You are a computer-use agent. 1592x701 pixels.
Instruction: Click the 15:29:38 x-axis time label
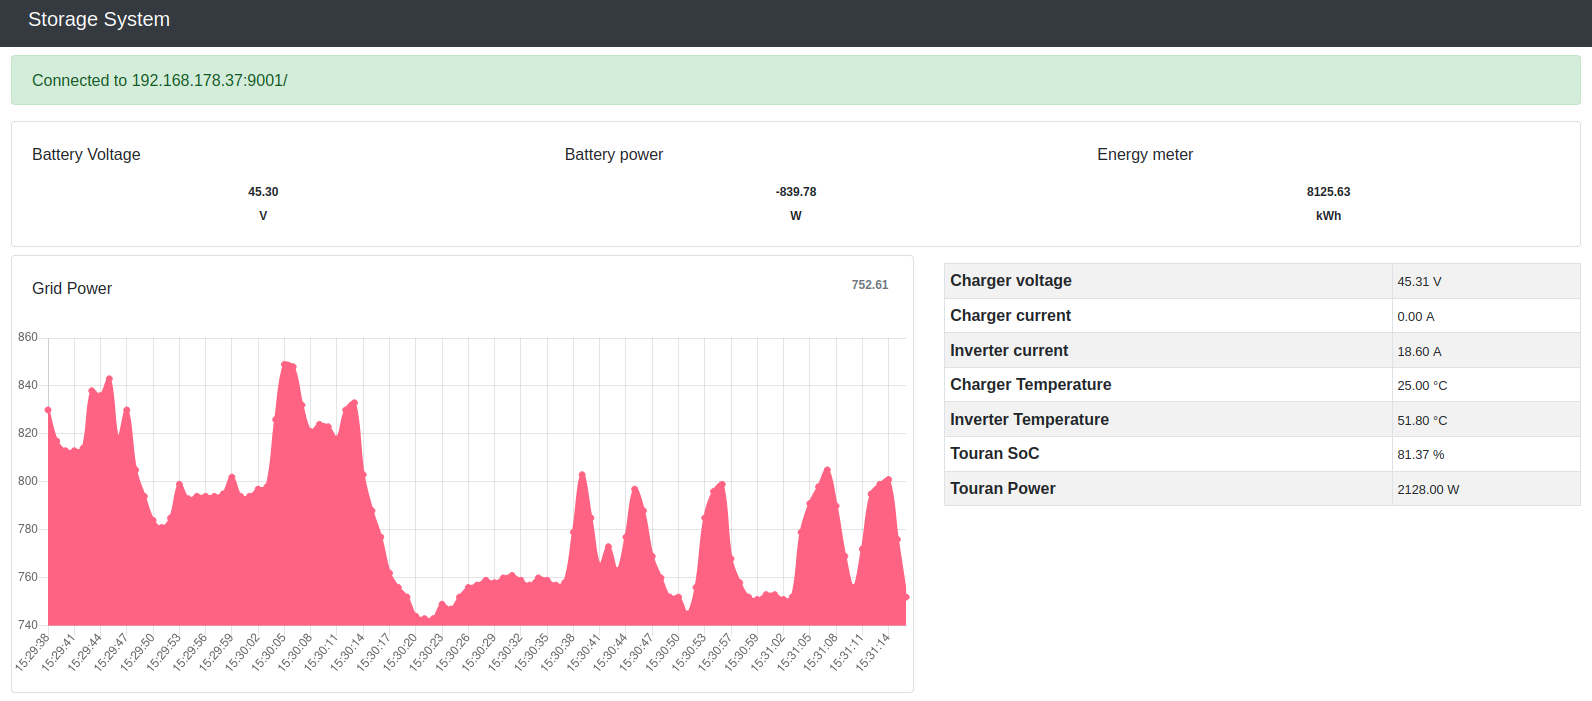[33, 652]
